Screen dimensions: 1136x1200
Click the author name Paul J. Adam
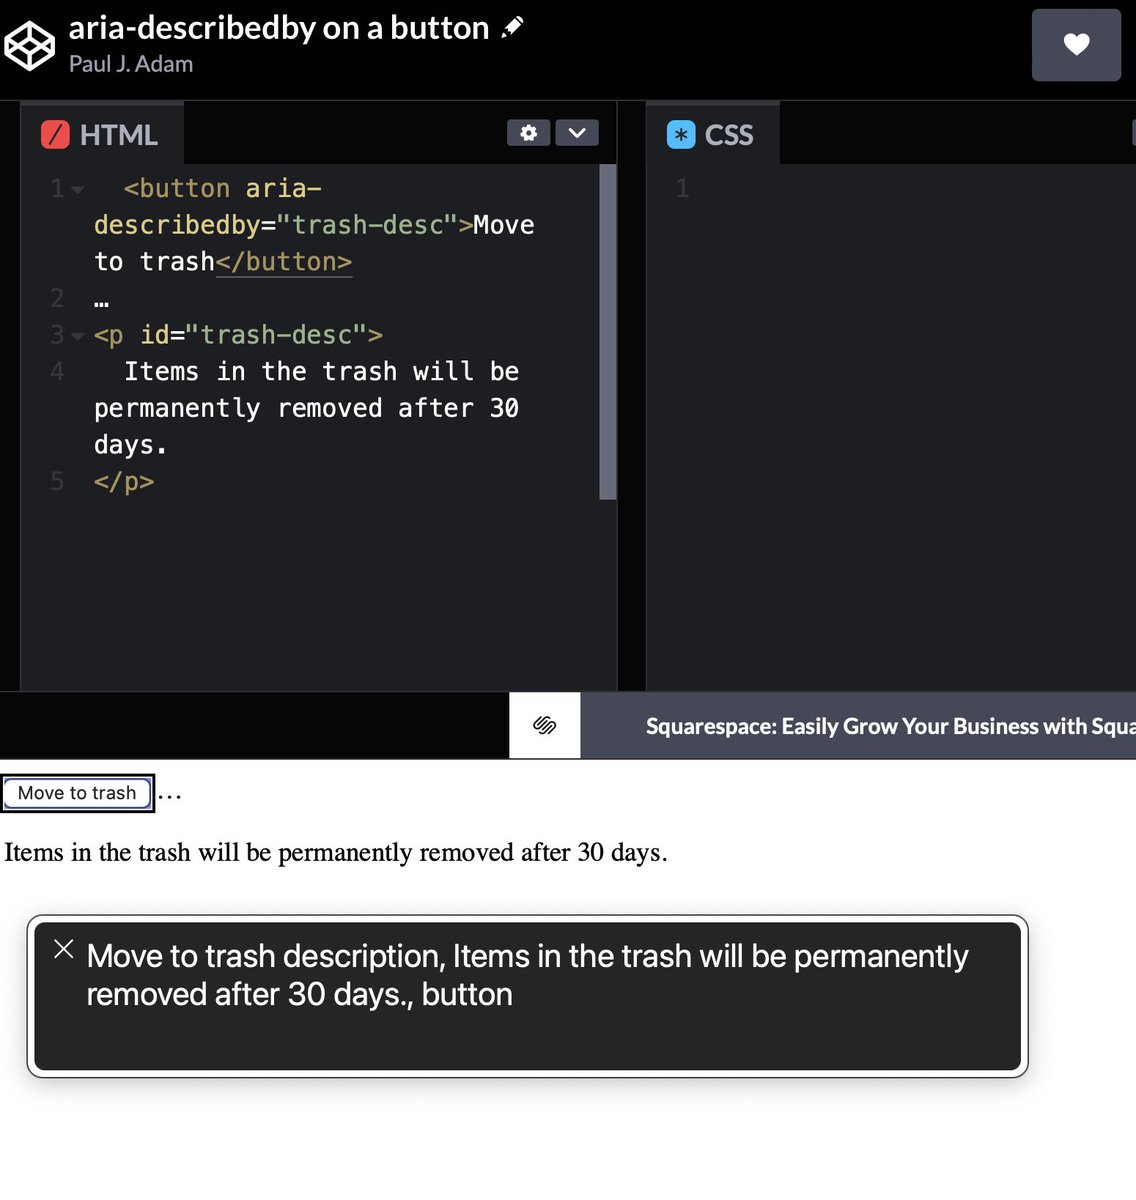pyautogui.click(x=131, y=63)
